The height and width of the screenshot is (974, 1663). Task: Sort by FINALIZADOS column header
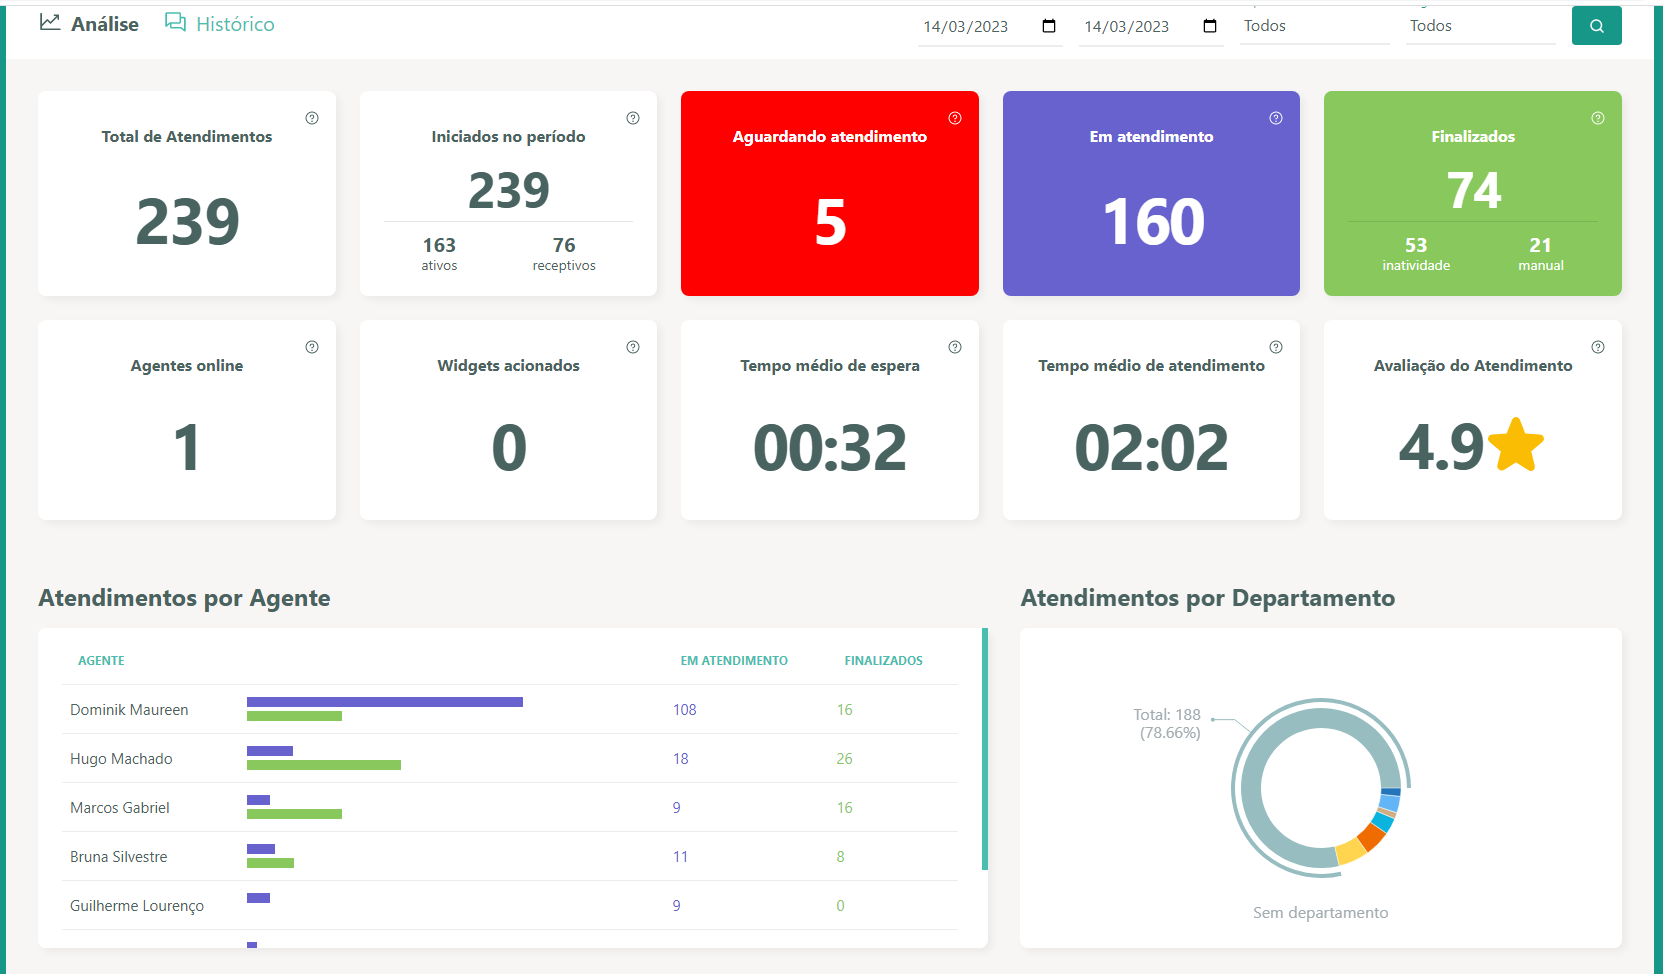pos(883,661)
